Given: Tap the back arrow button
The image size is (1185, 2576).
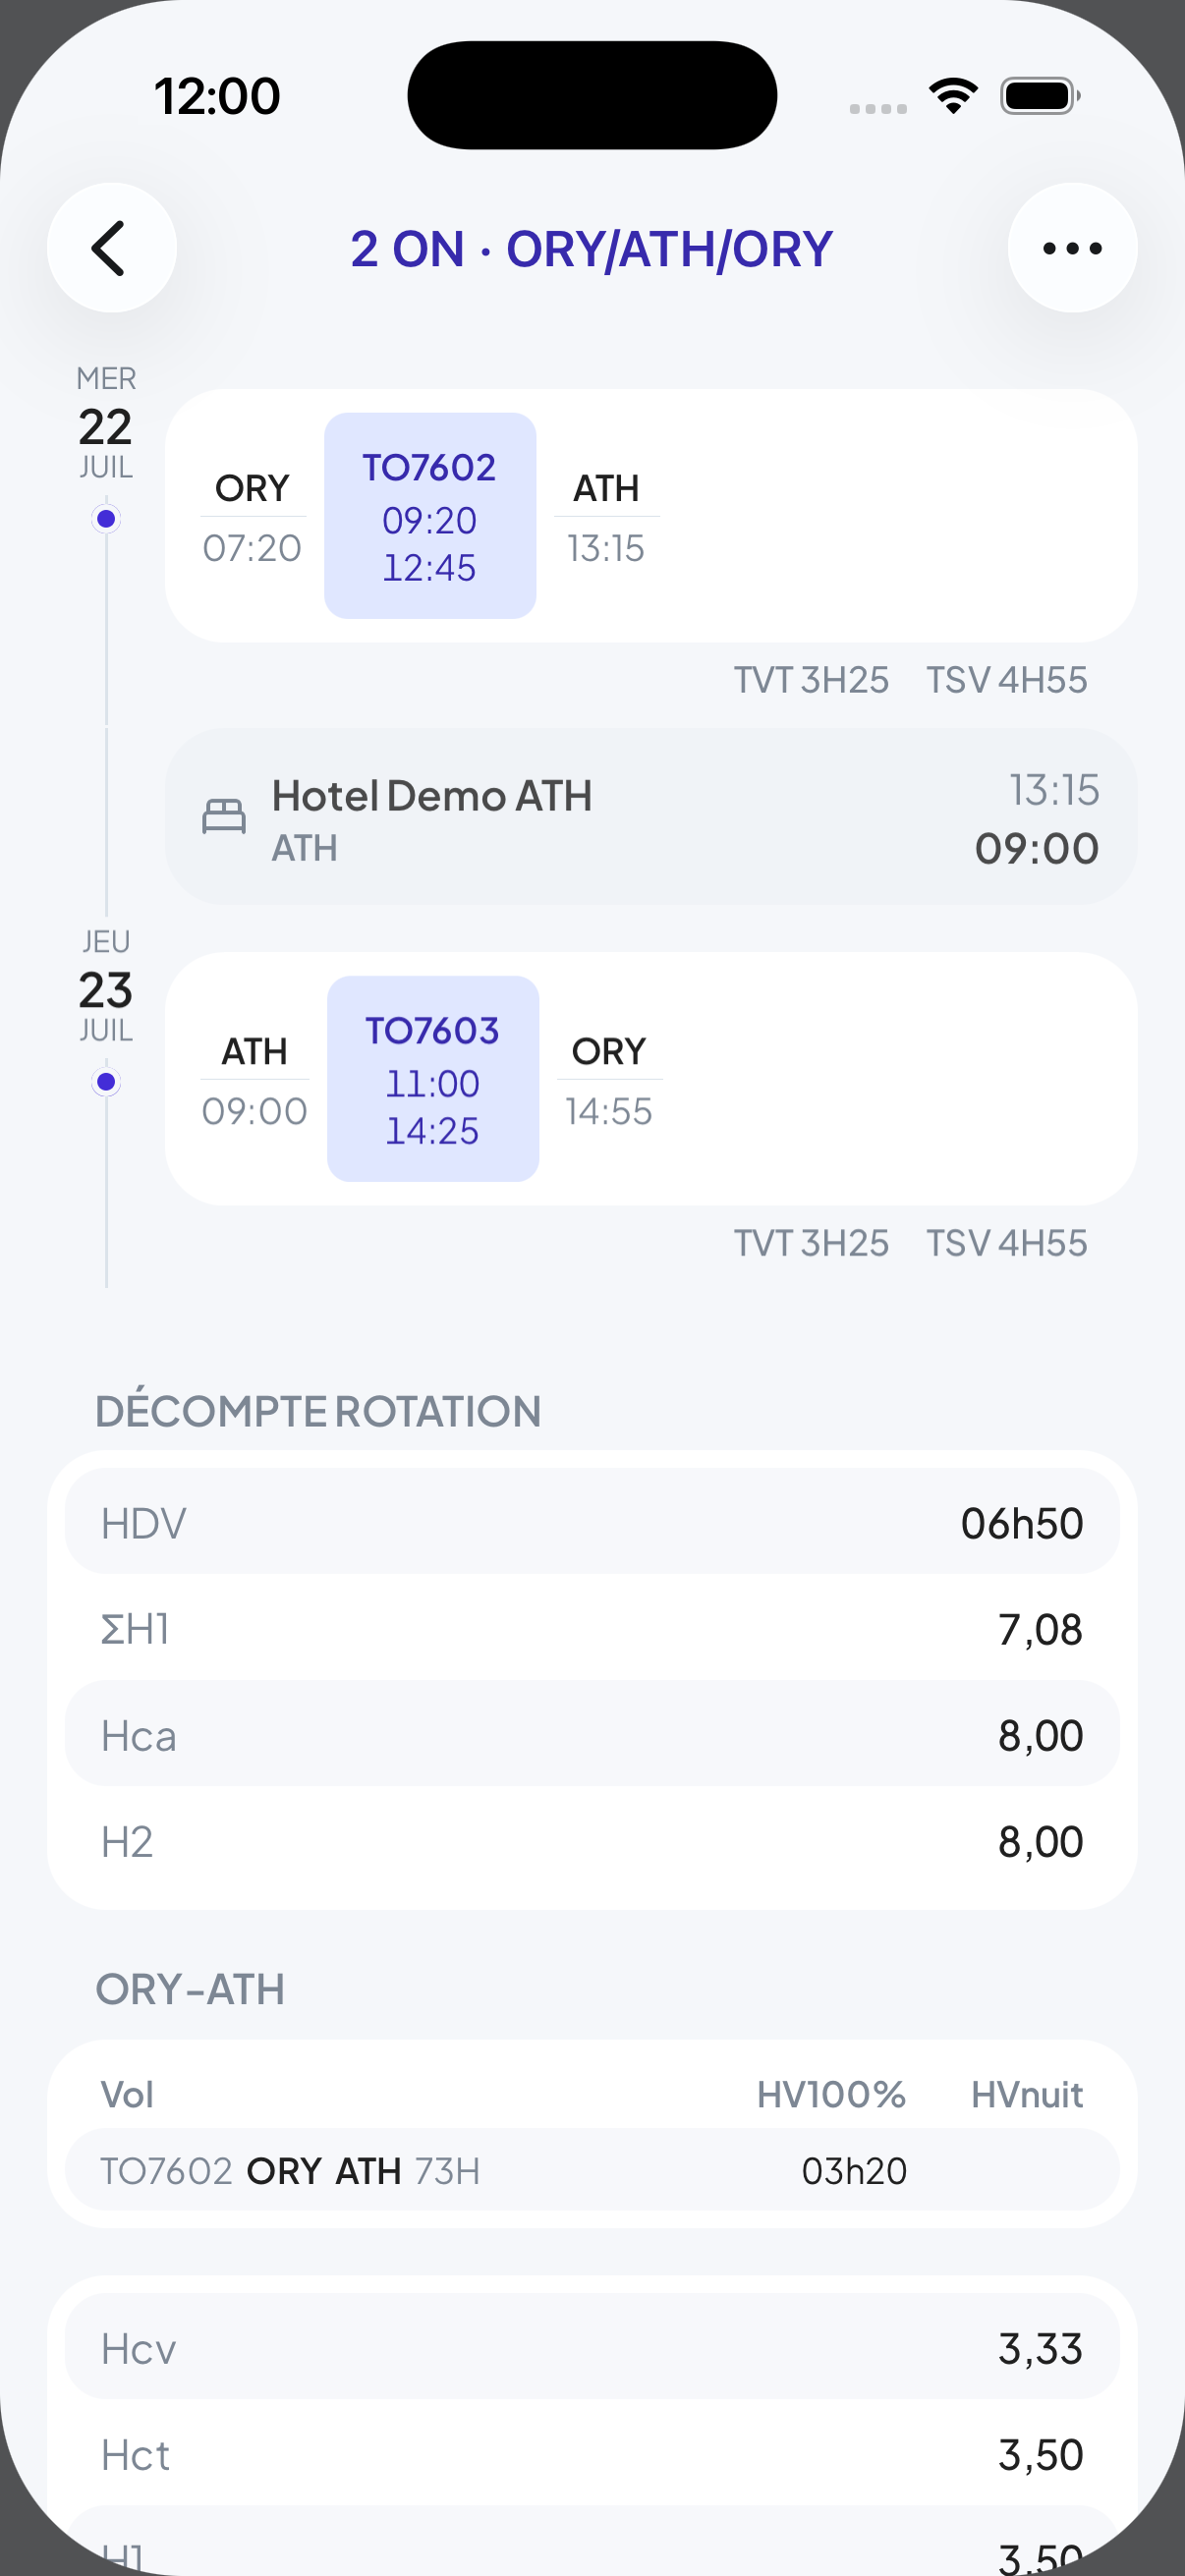Looking at the screenshot, I should click(111, 248).
